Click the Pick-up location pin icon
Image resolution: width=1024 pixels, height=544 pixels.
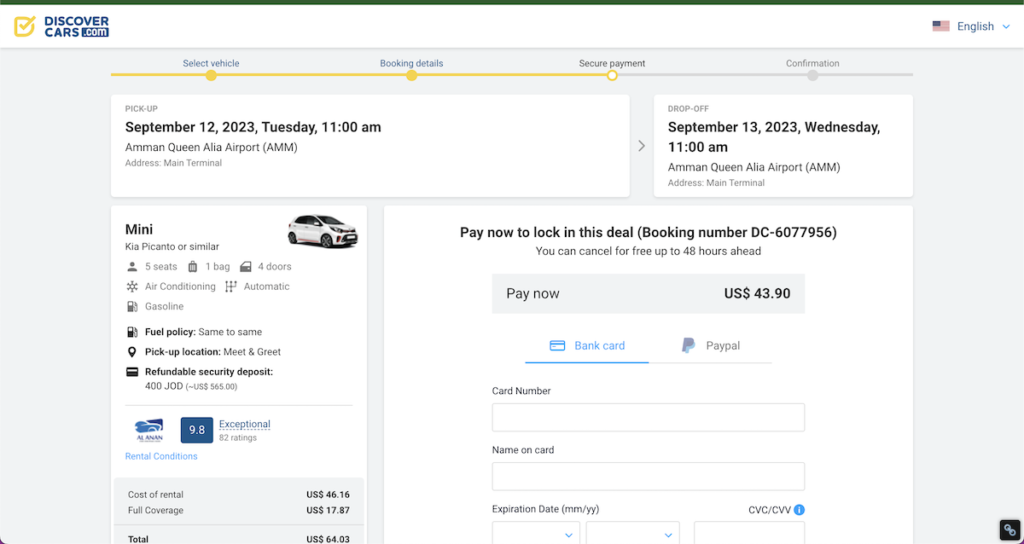coord(132,352)
